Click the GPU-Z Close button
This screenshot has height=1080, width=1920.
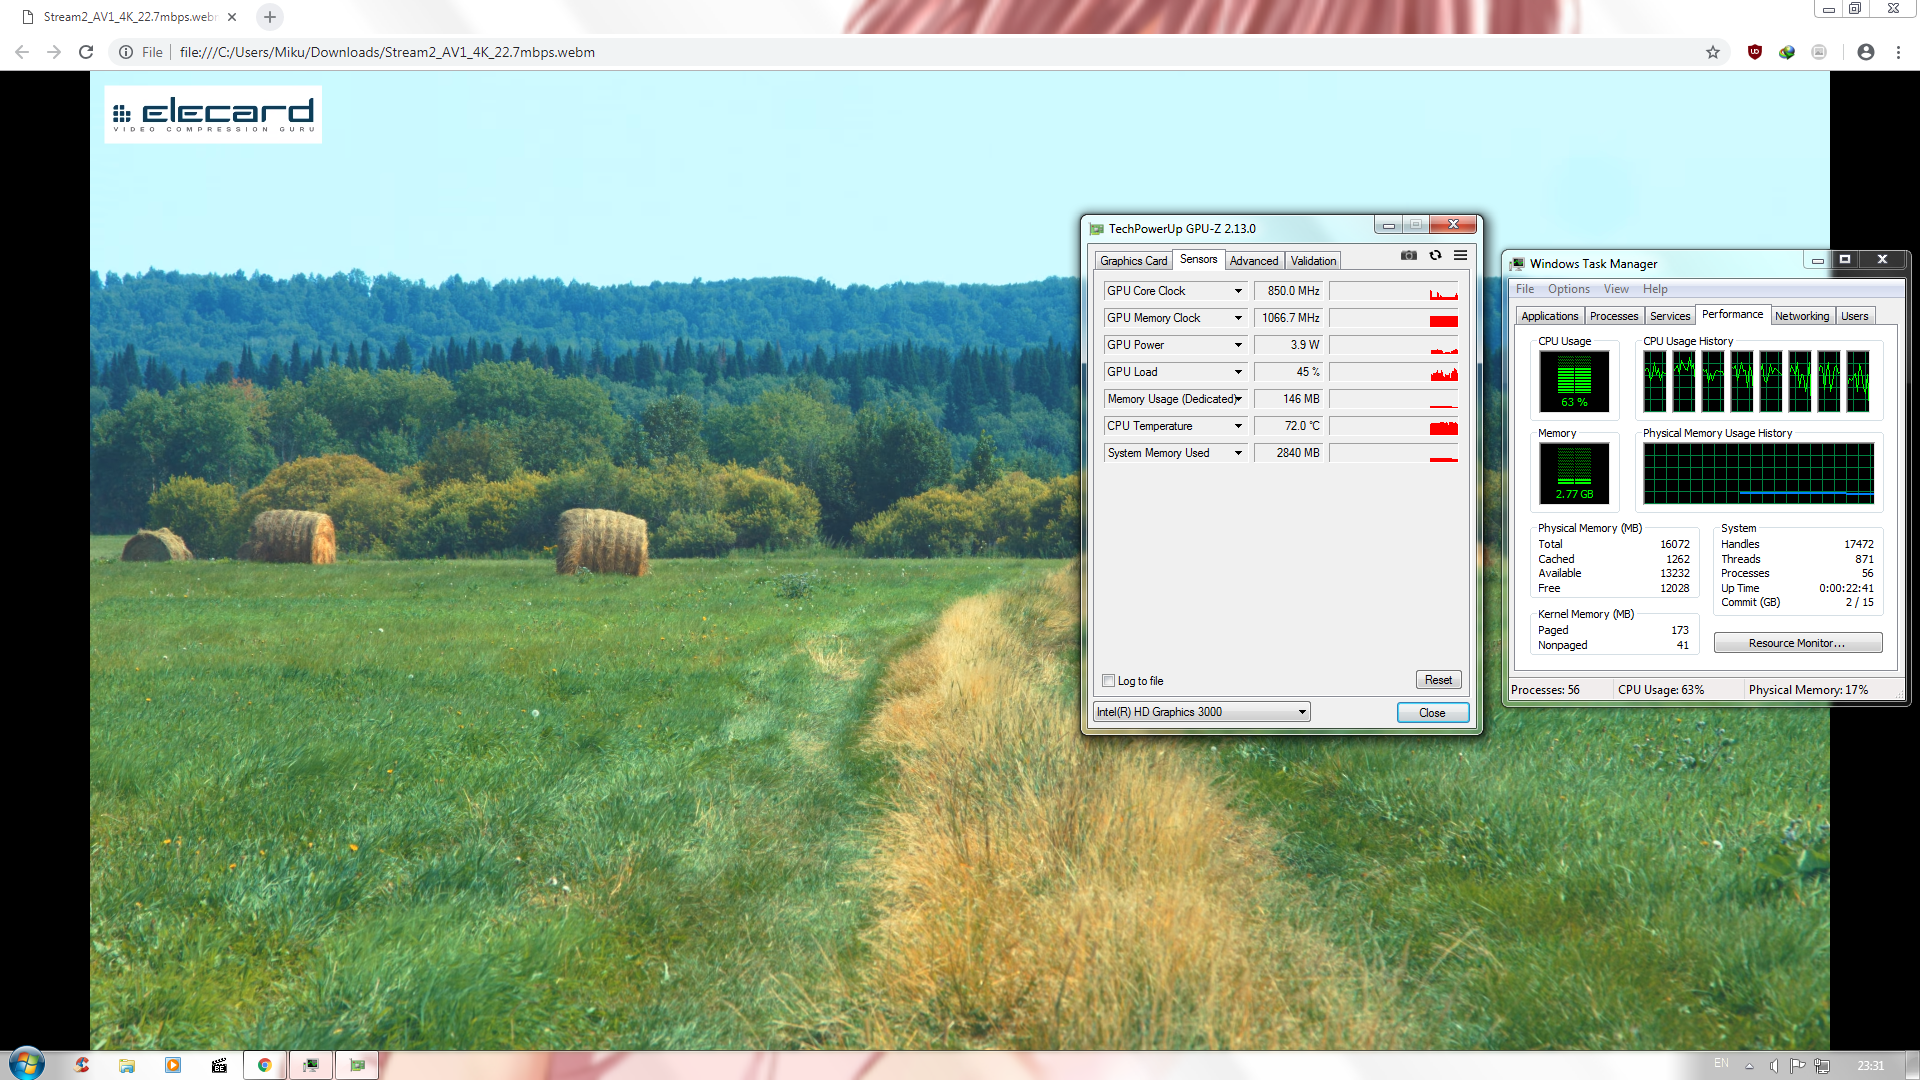1432,713
